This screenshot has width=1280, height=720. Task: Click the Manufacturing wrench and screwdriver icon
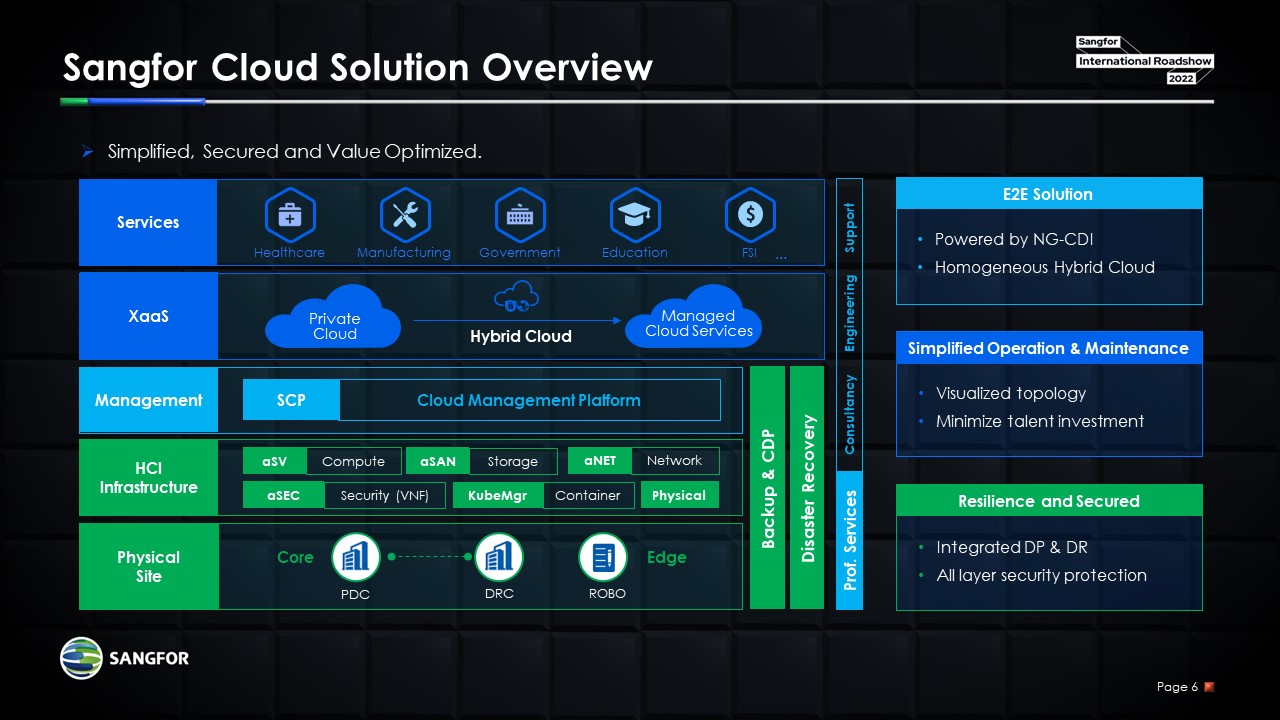click(405, 214)
